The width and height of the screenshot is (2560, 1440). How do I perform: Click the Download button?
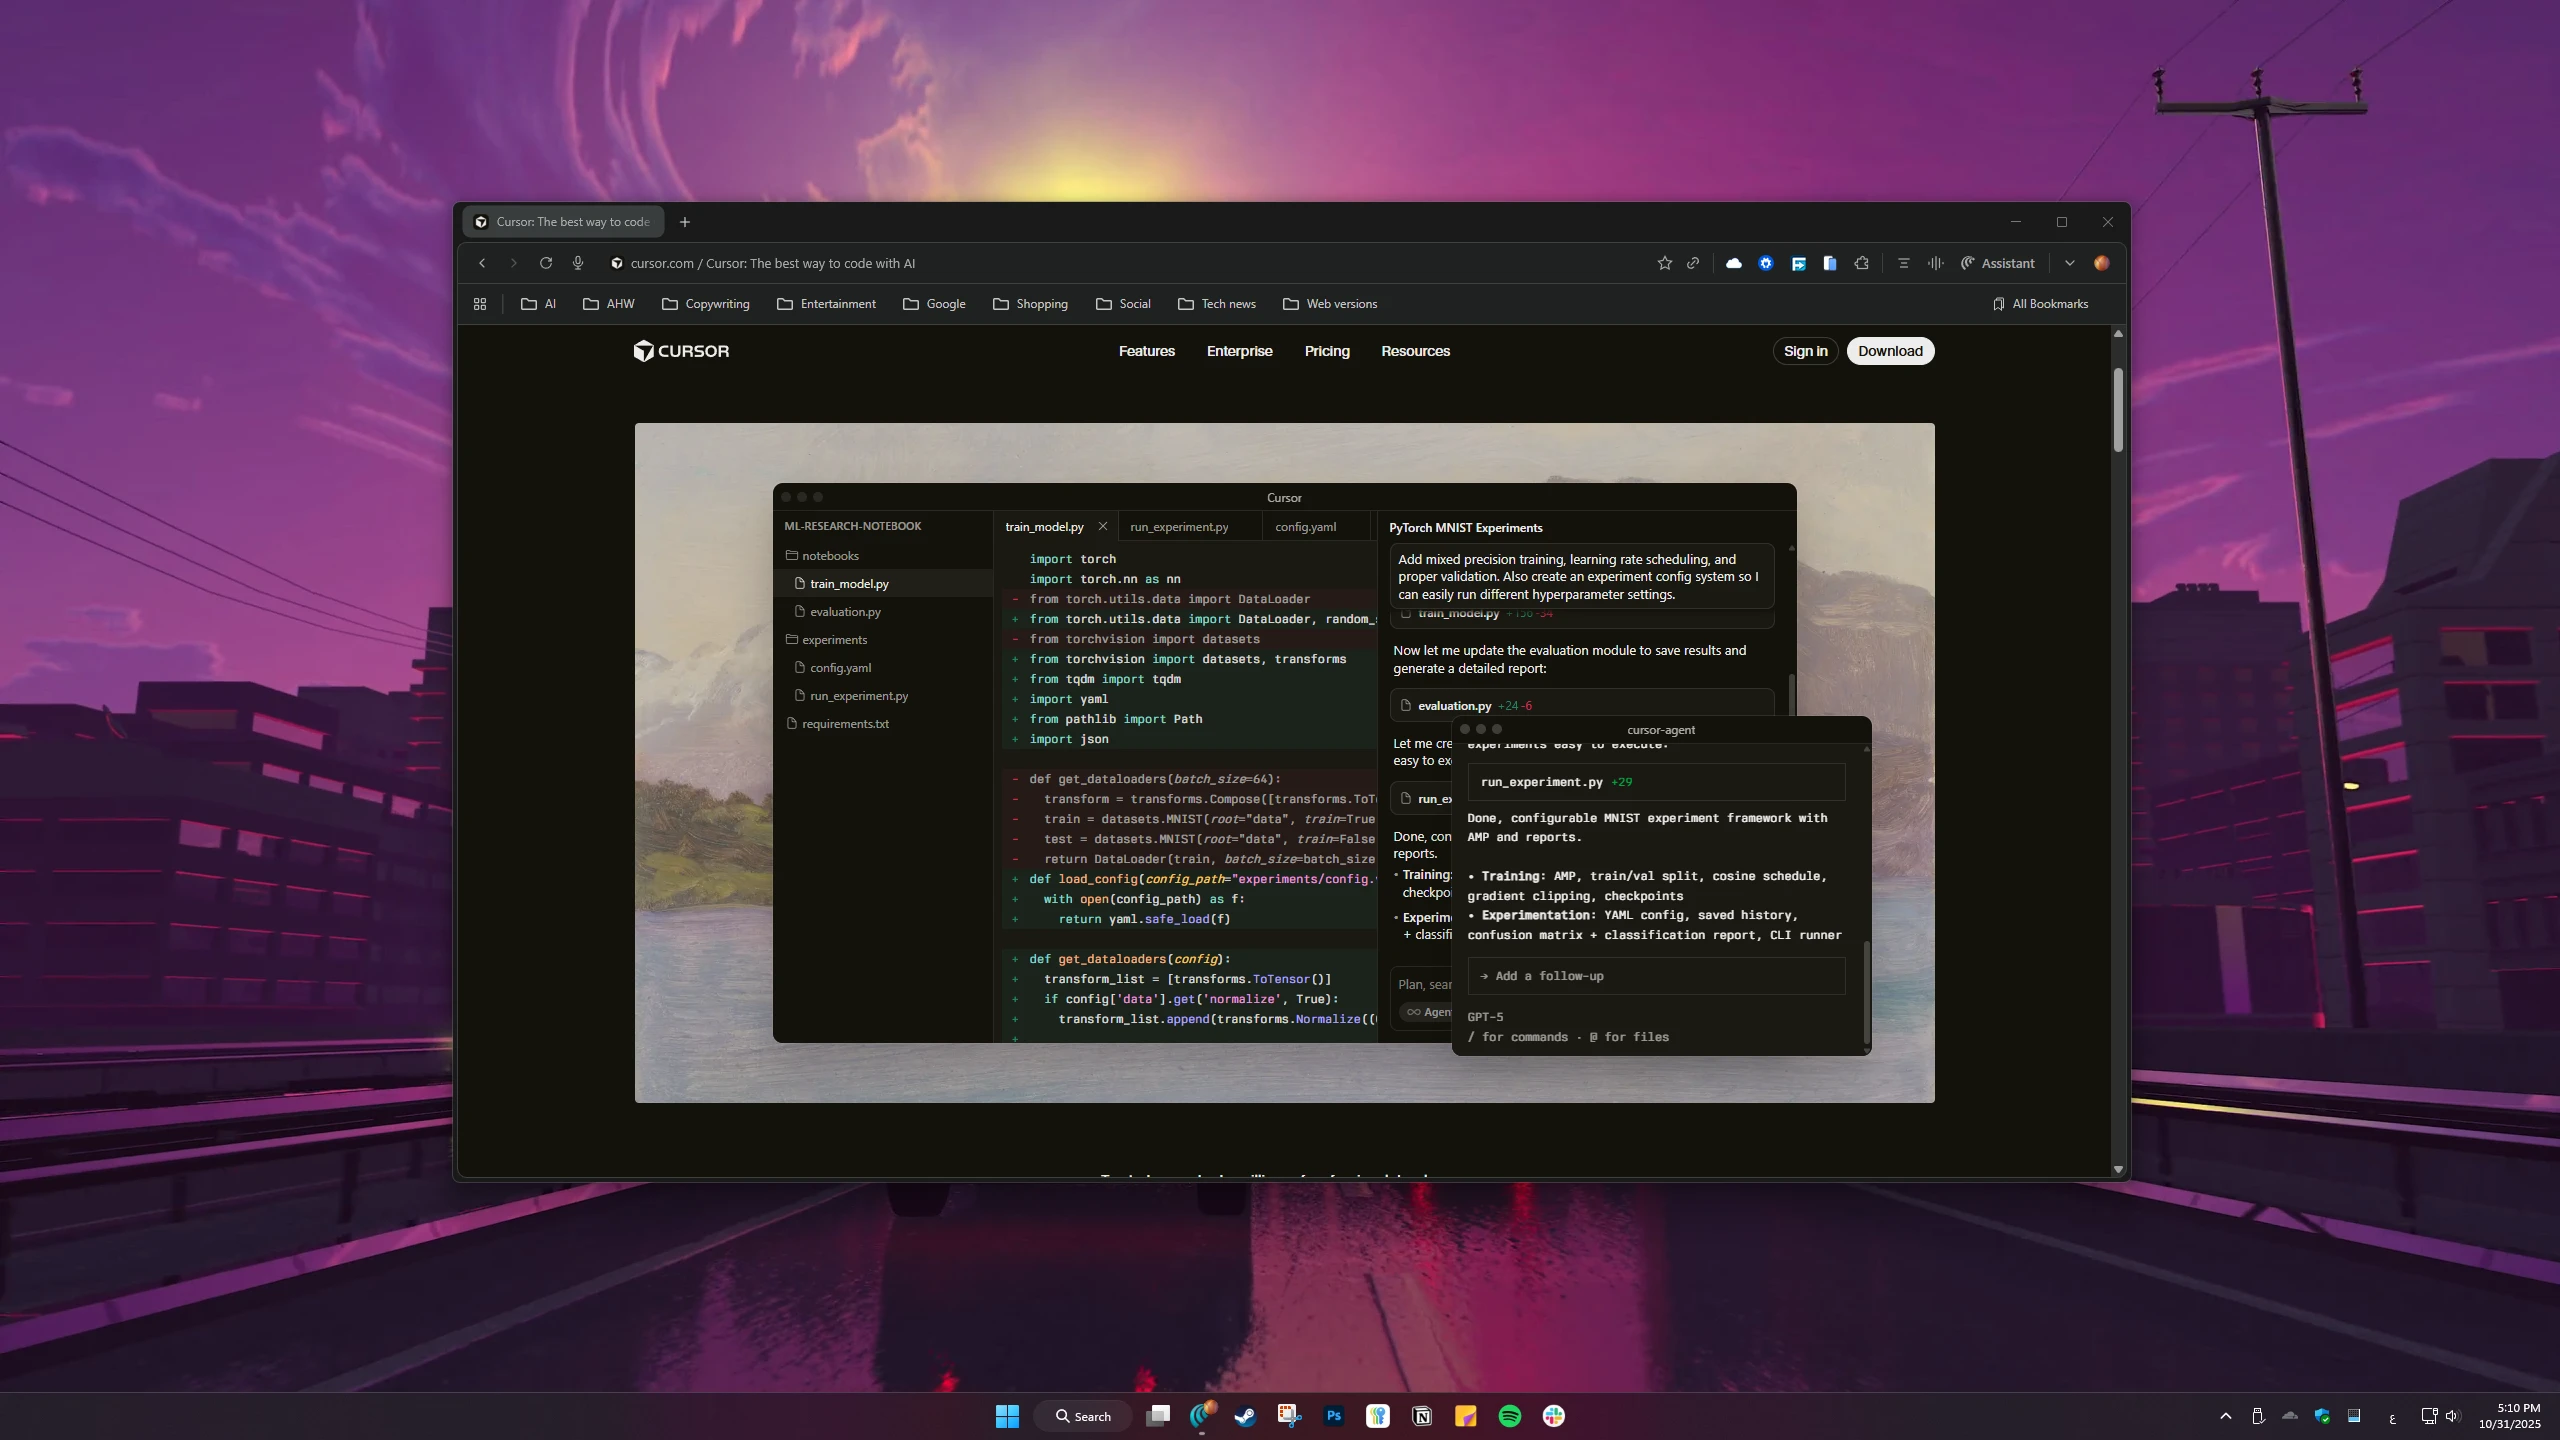click(x=1889, y=351)
